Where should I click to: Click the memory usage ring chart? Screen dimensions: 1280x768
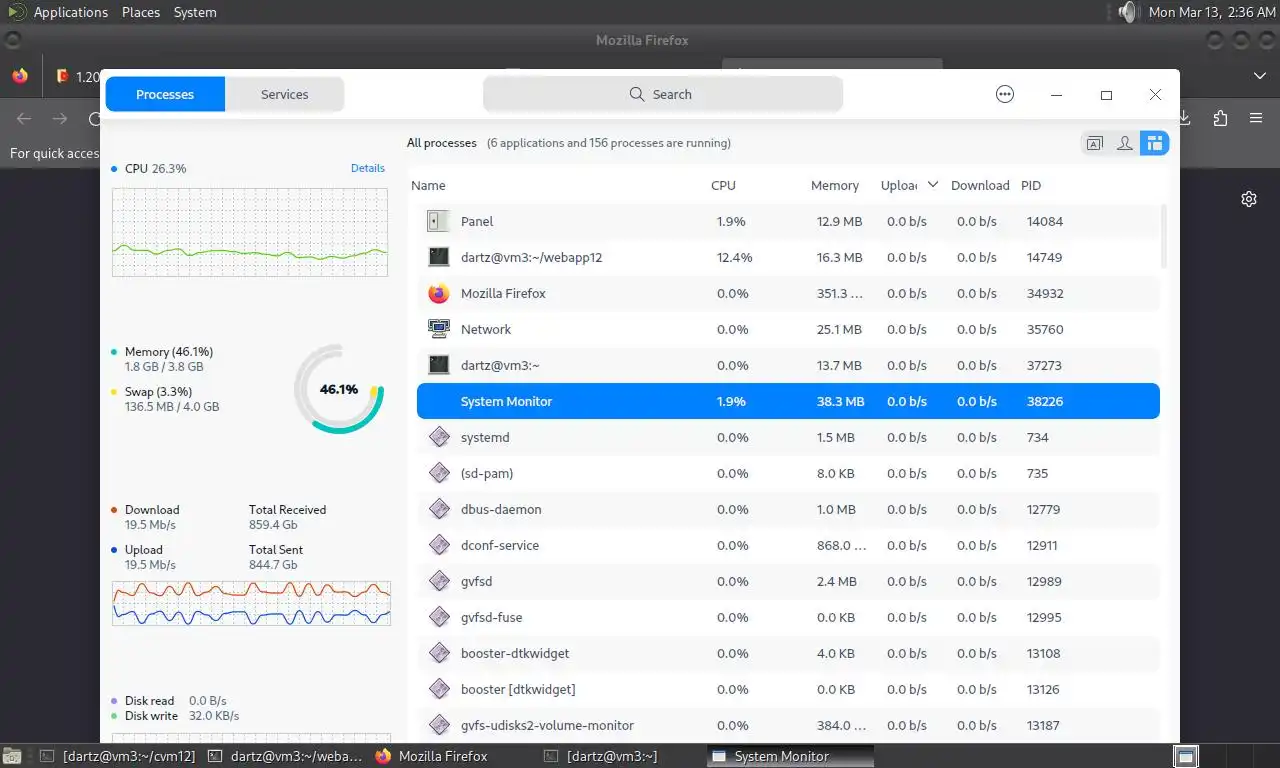(x=339, y=389)
